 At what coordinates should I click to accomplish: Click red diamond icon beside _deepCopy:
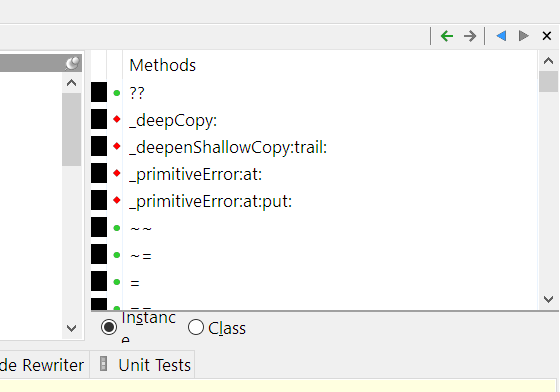point(116,119)
